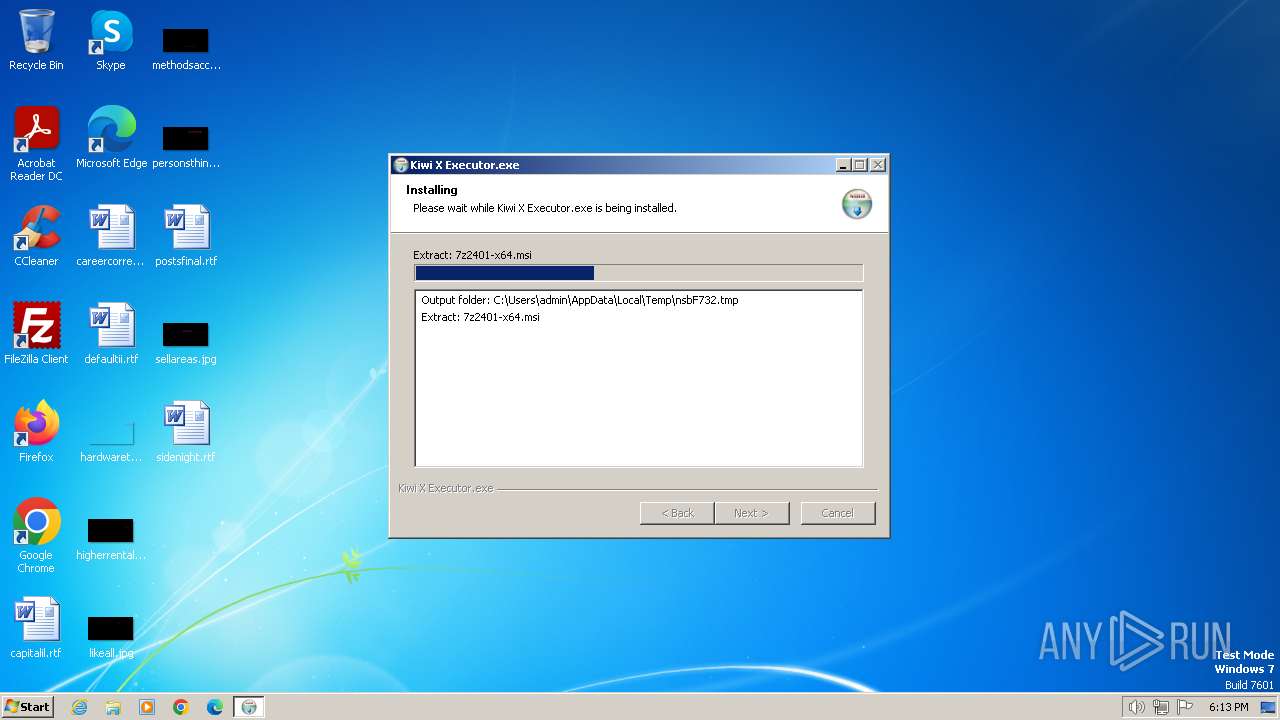Select the hardwaret... desktop file
The height and width of the screenshot is (720, 1280).
point(111,440)
